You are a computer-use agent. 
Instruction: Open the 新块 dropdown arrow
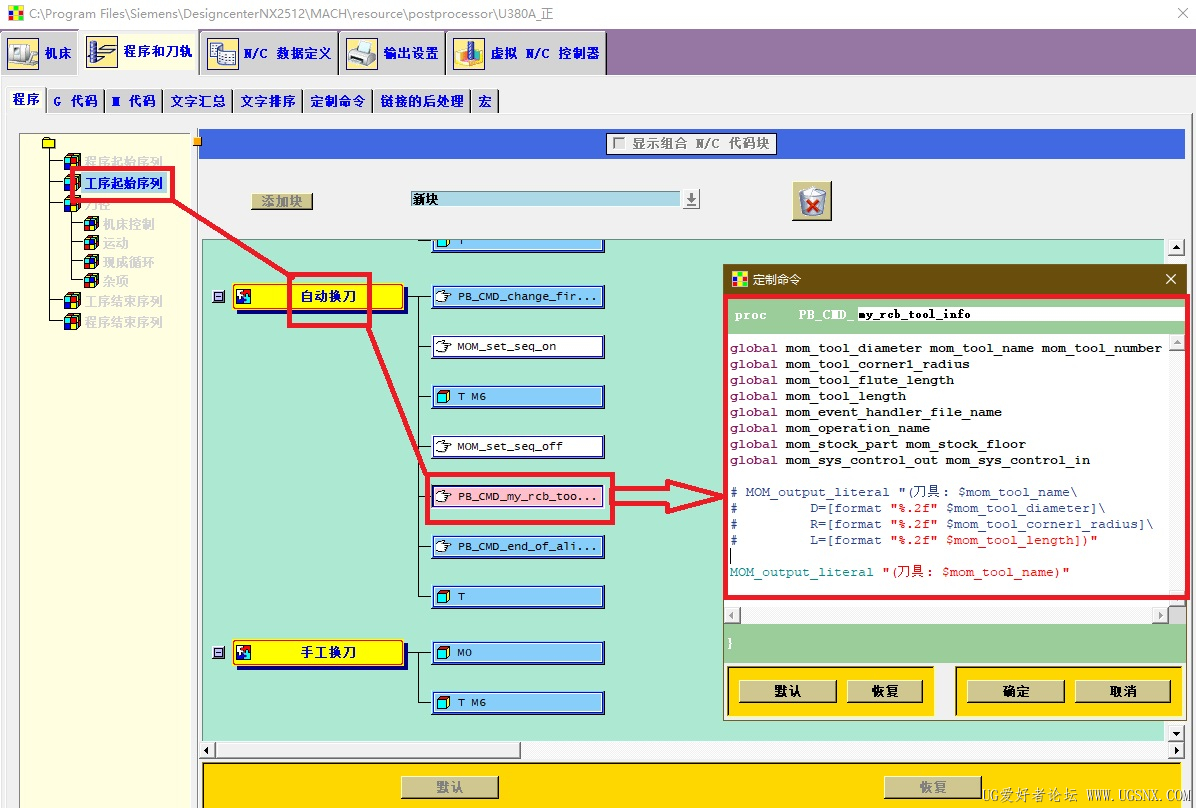pos(691,199)
